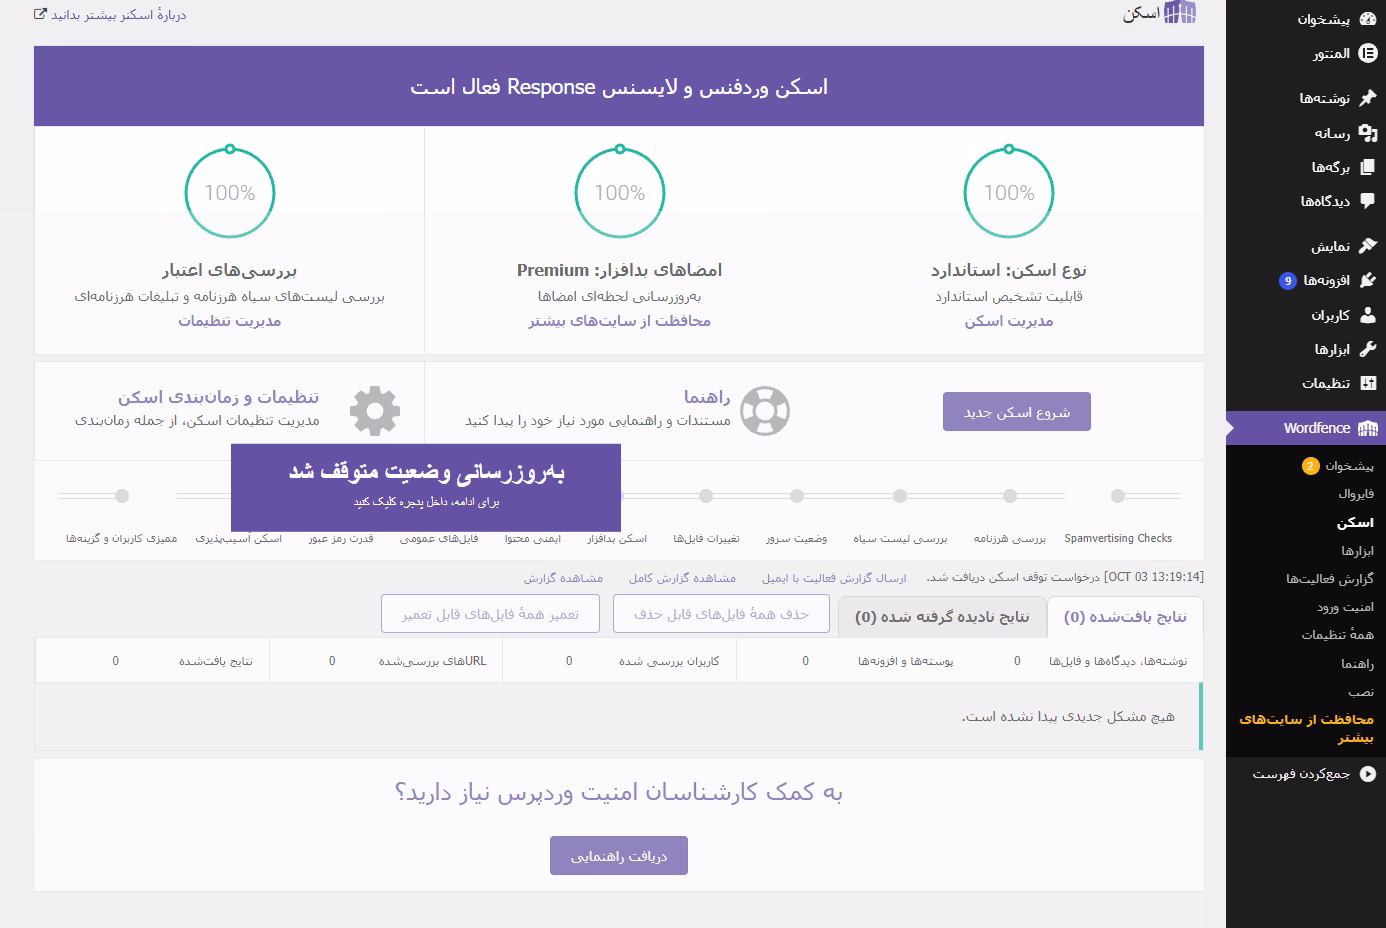Click حذف همهٔ فایل‌های قابل حذف button
Viewport: 1386px width, 928px height.
[x=721, y=614]
